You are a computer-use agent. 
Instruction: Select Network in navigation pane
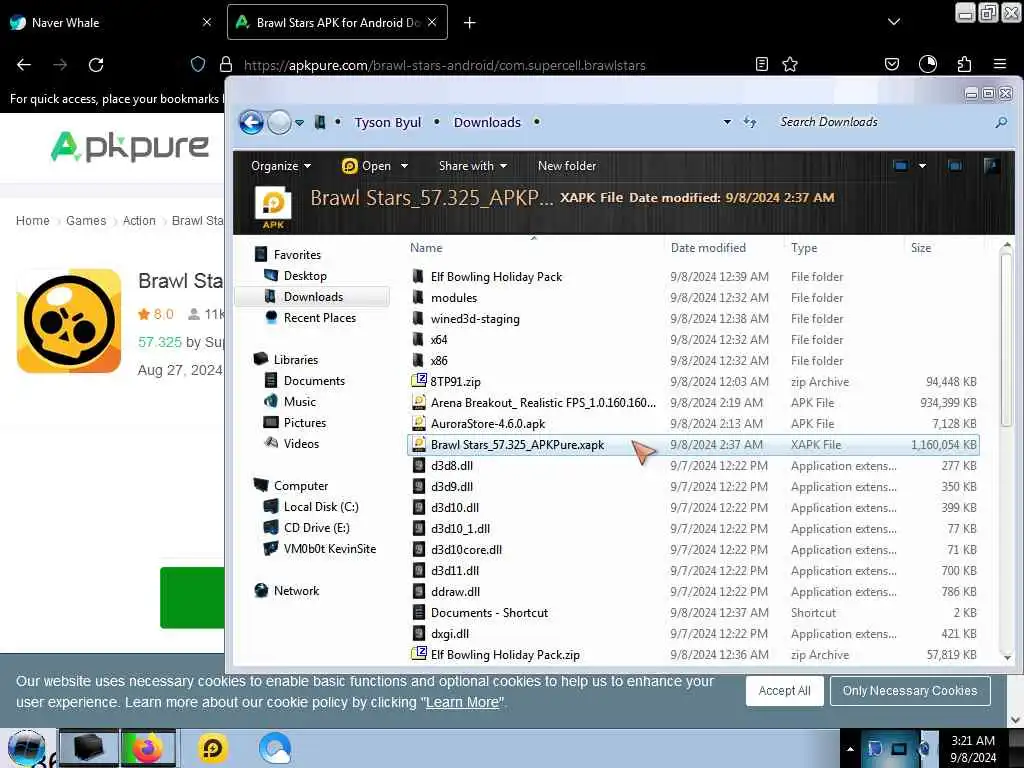coord(296,590)
